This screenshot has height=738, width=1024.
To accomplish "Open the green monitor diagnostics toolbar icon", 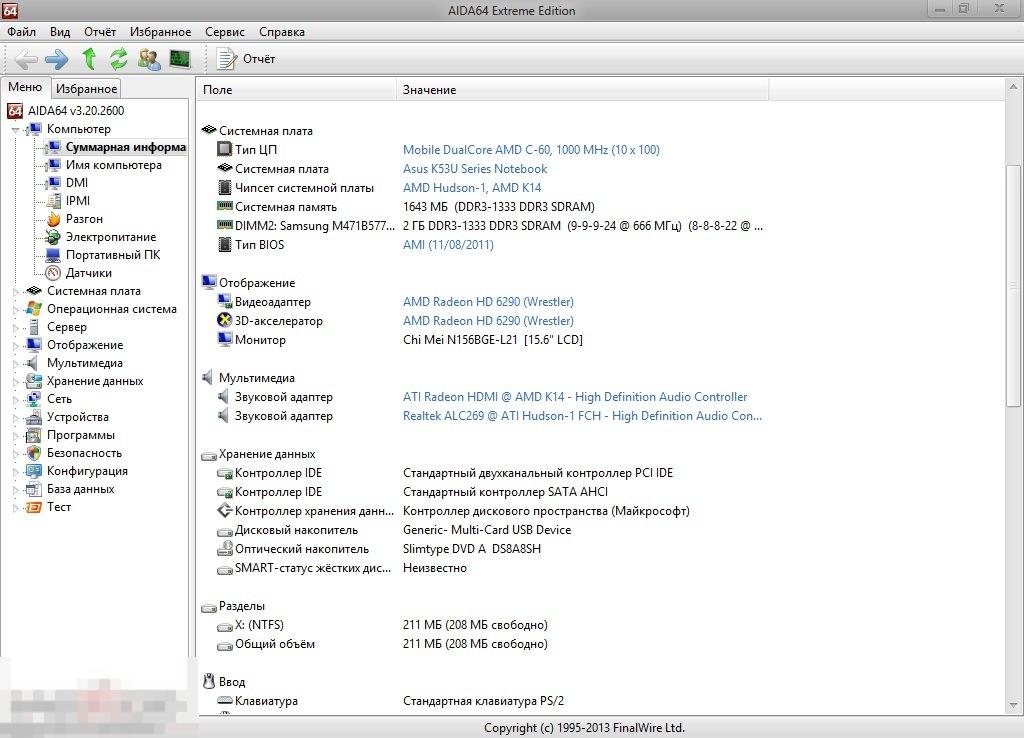I will [x=180, y=59].
